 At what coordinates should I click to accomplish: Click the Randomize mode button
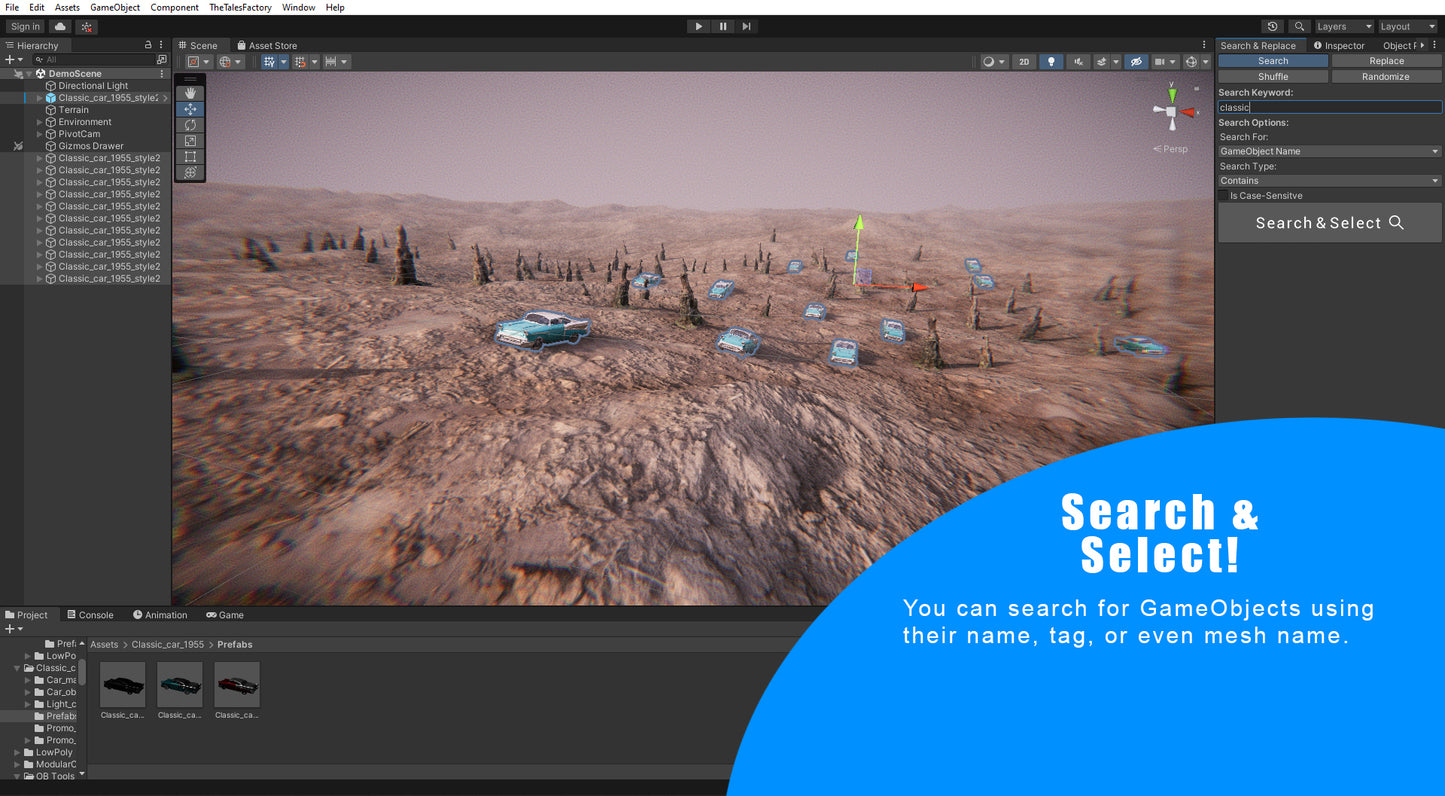coord(1385,77)
